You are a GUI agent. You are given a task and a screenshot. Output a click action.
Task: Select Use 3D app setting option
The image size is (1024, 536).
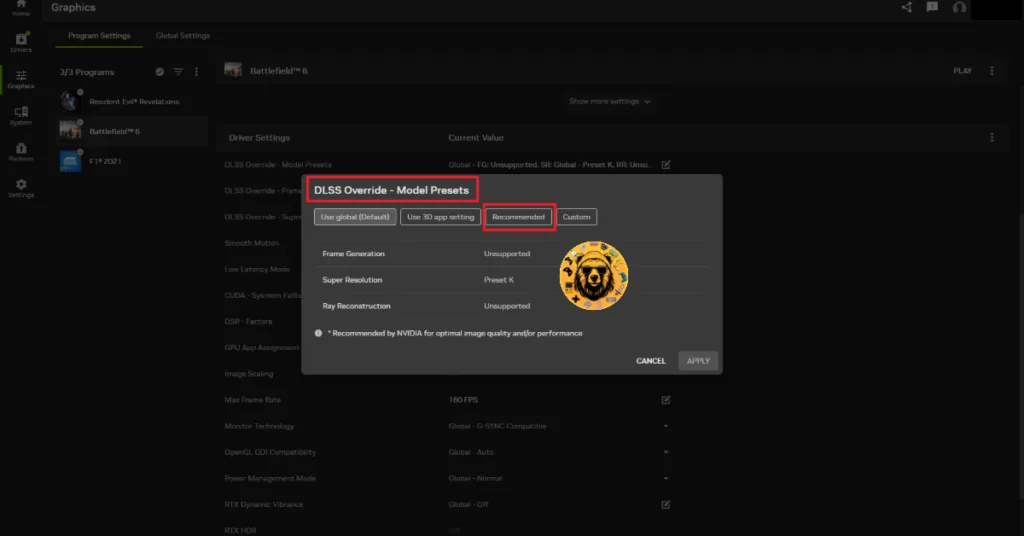440,217
